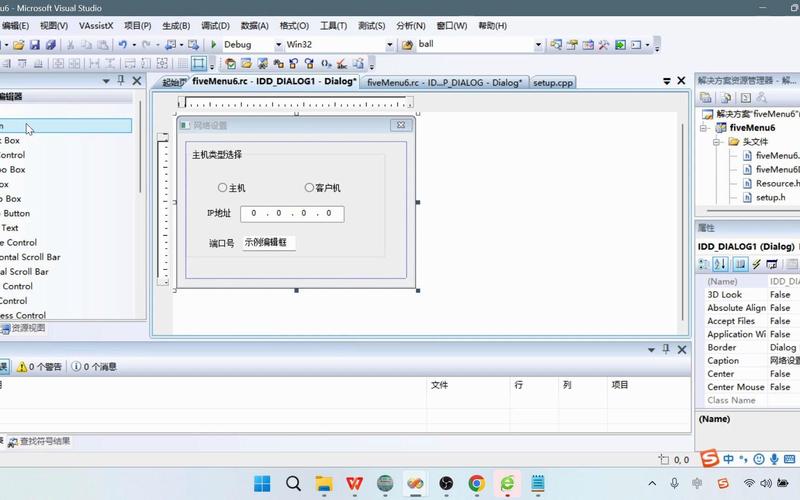This screenshot has height=500, width=800.
Task: Click the green arrow Start Page icon
Action: click(x=620, y=45)
